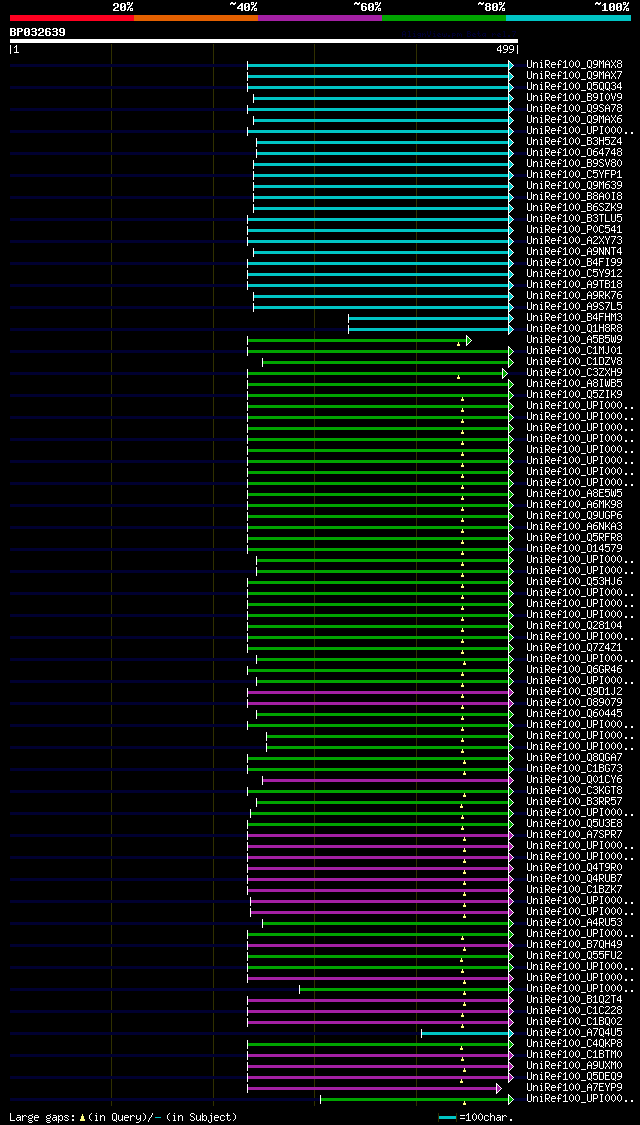Select the UniRef100_Q5DEQ9 label
This screenshot has width=640, height=1125.
[x=574, y=1077]
